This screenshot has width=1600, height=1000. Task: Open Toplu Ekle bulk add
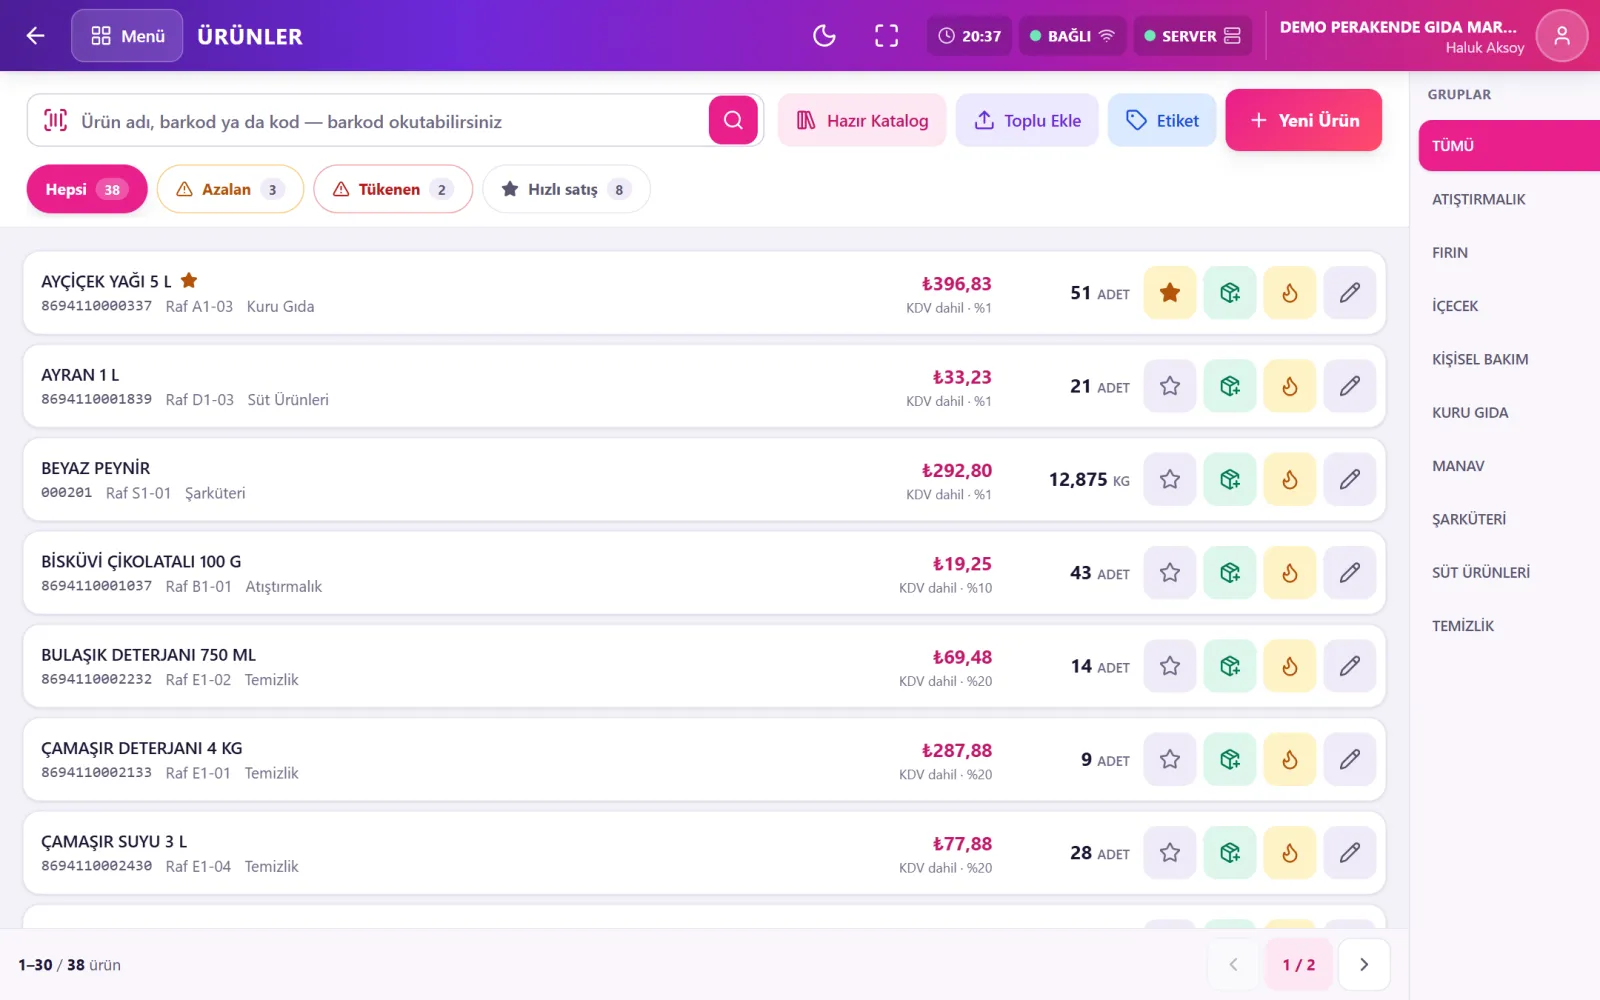click(1027, 120)
